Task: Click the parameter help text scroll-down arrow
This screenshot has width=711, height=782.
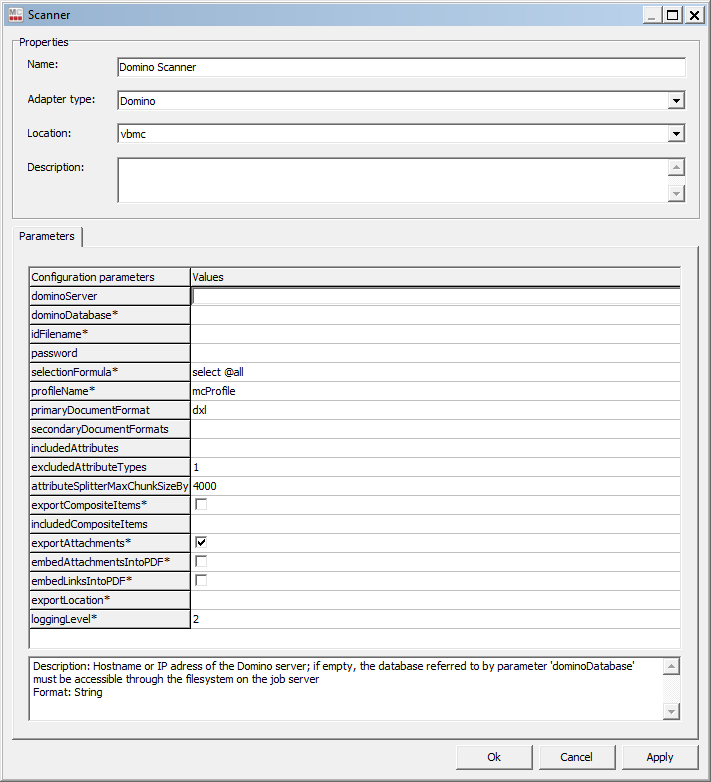Action: click(671, 711)
